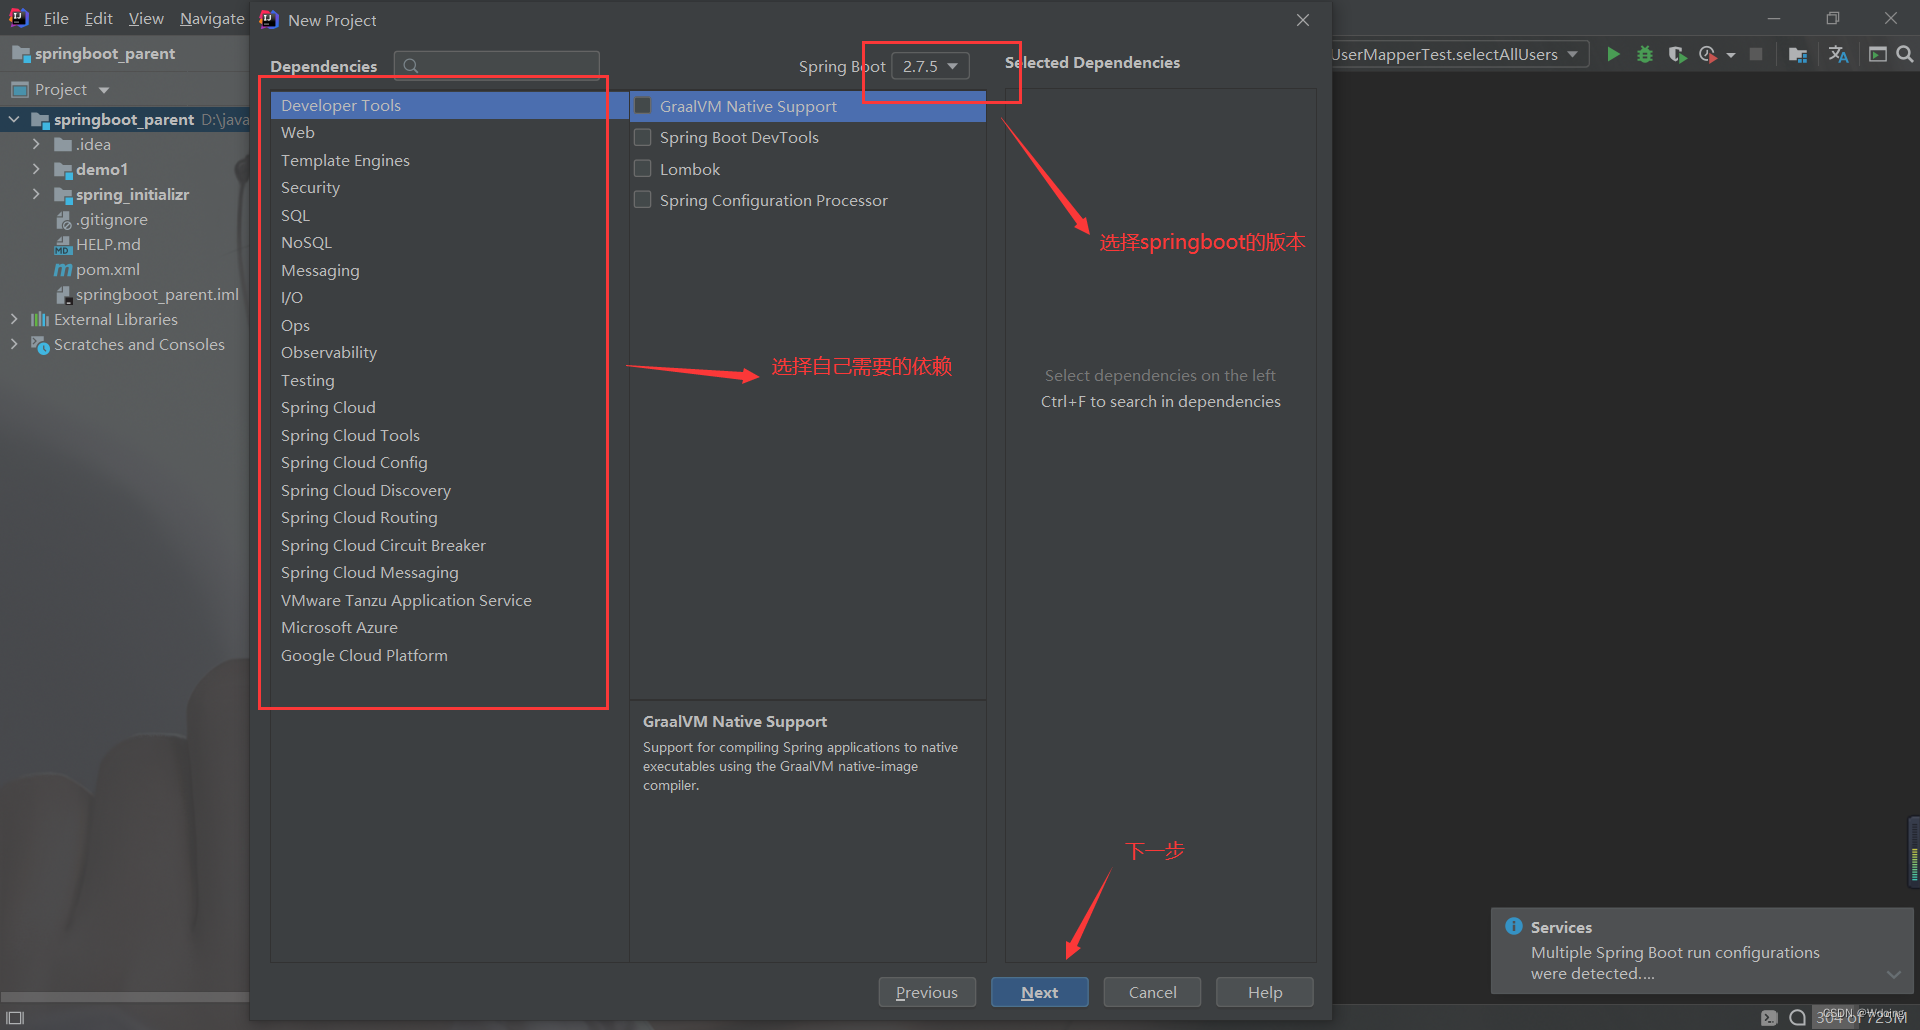Click the Previous button
Screen dimensions: 1920x1030
coord(927,992)
